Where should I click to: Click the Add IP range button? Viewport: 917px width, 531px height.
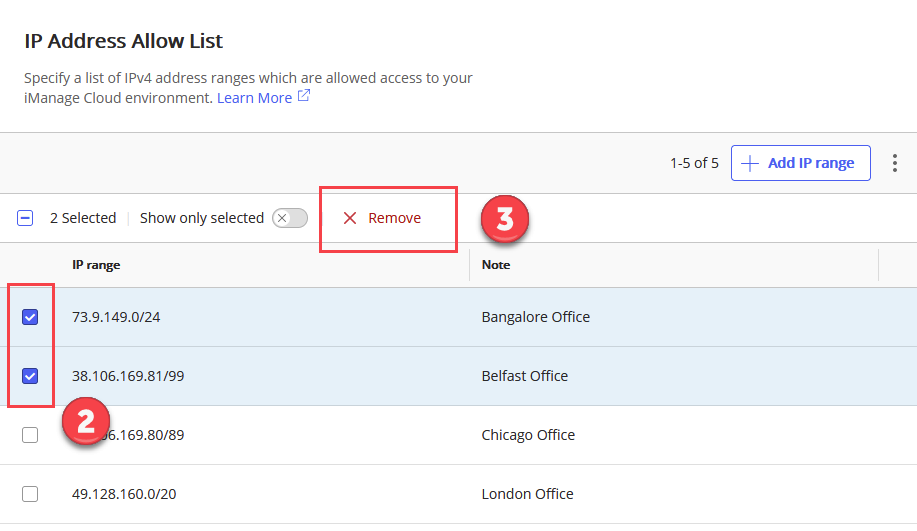800,163
